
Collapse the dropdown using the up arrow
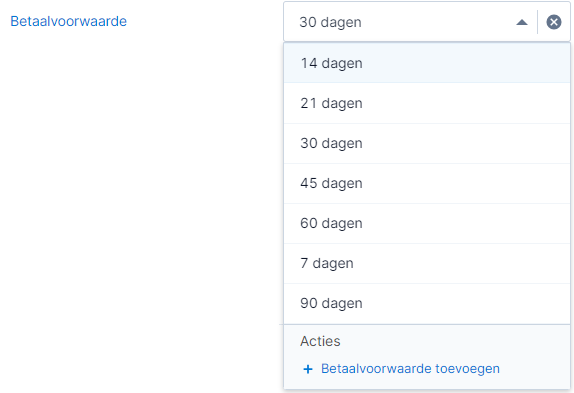(522, 22)
